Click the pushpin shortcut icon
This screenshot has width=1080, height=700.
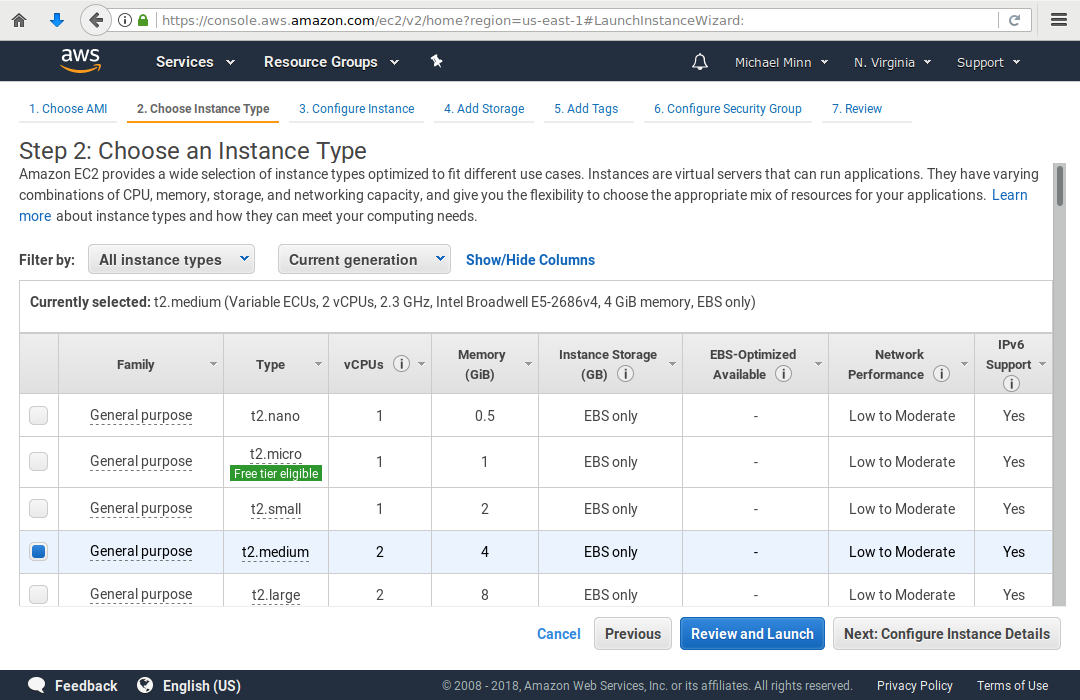point(436,61)
